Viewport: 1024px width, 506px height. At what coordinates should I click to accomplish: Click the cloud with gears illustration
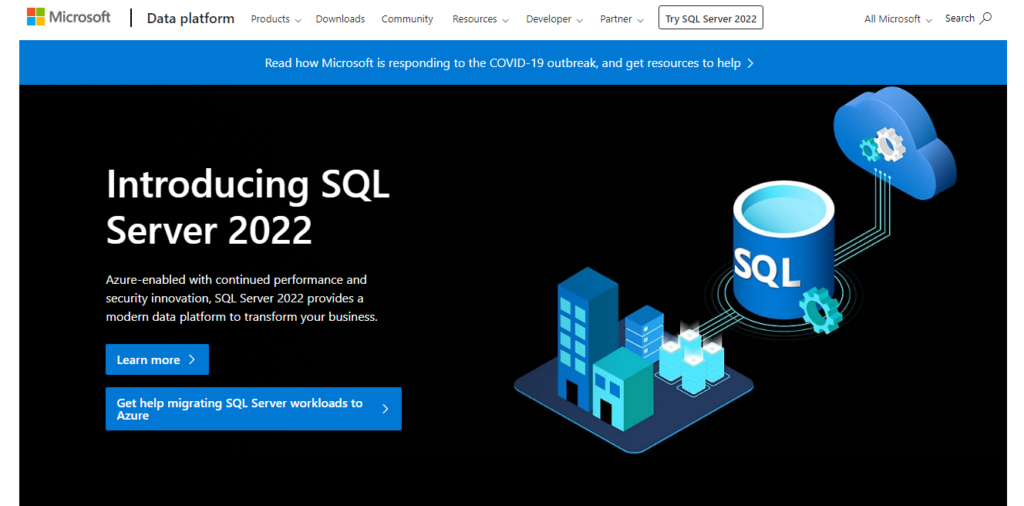point(894,143)
